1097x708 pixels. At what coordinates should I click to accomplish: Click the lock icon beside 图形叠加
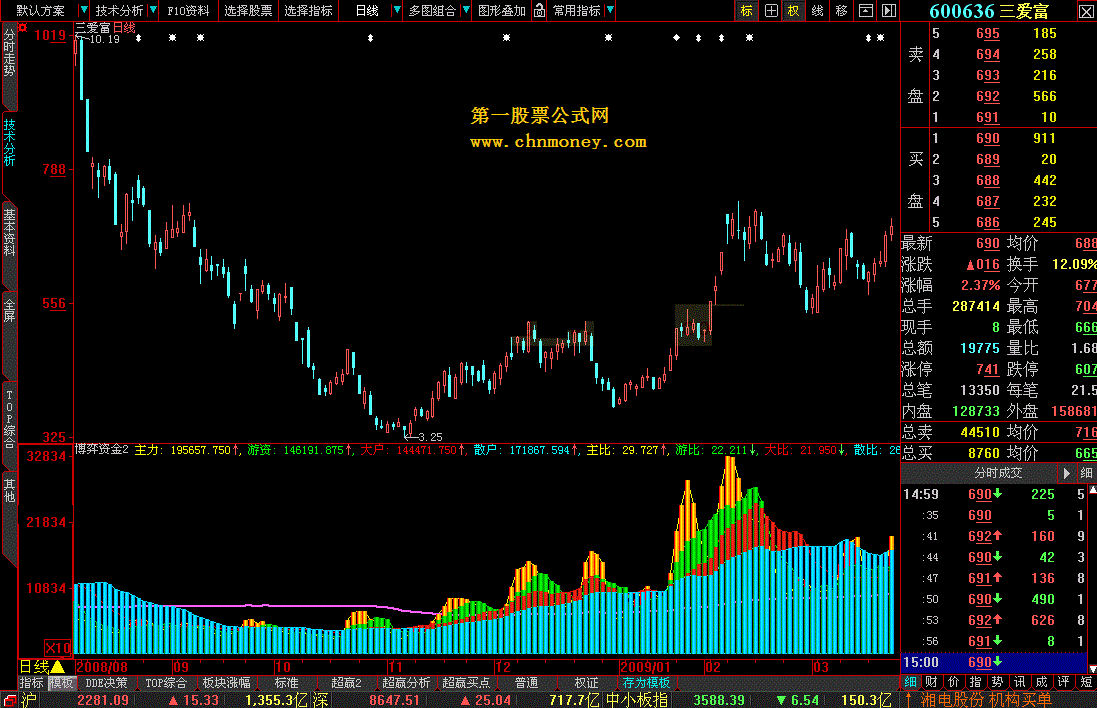coord(539,10)
